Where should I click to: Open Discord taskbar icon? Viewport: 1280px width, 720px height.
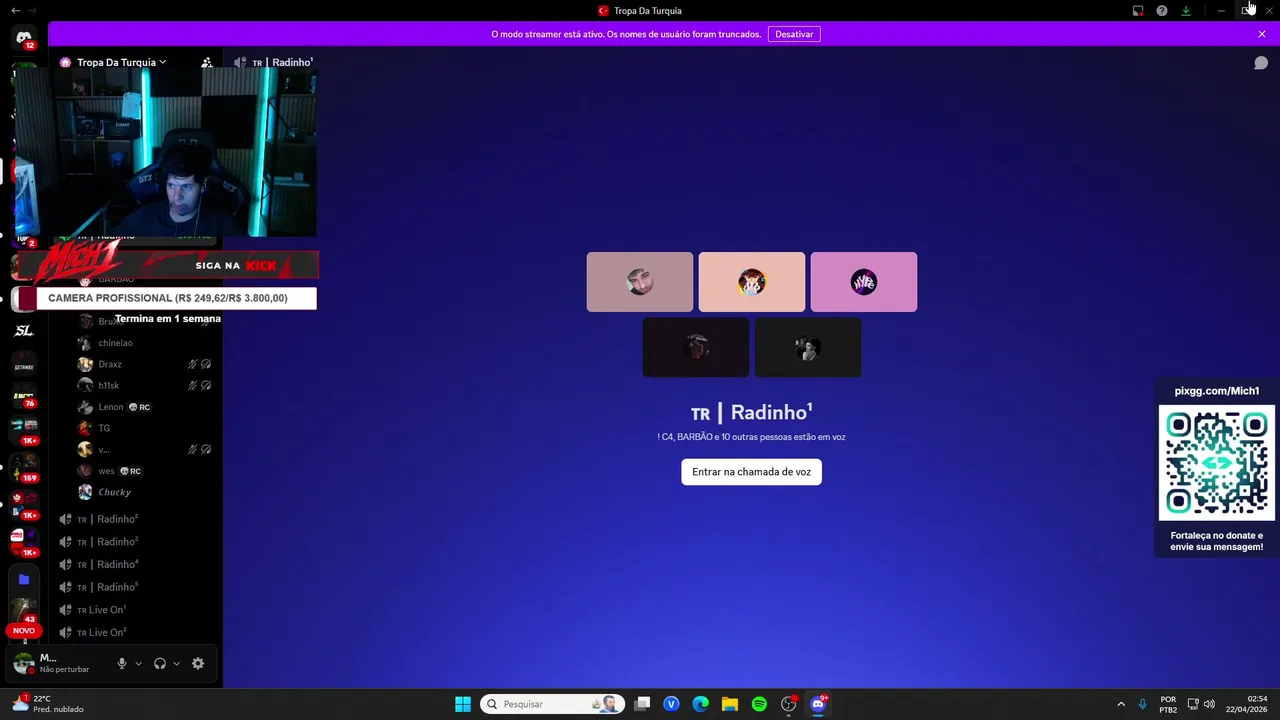(x=818, y=704)
